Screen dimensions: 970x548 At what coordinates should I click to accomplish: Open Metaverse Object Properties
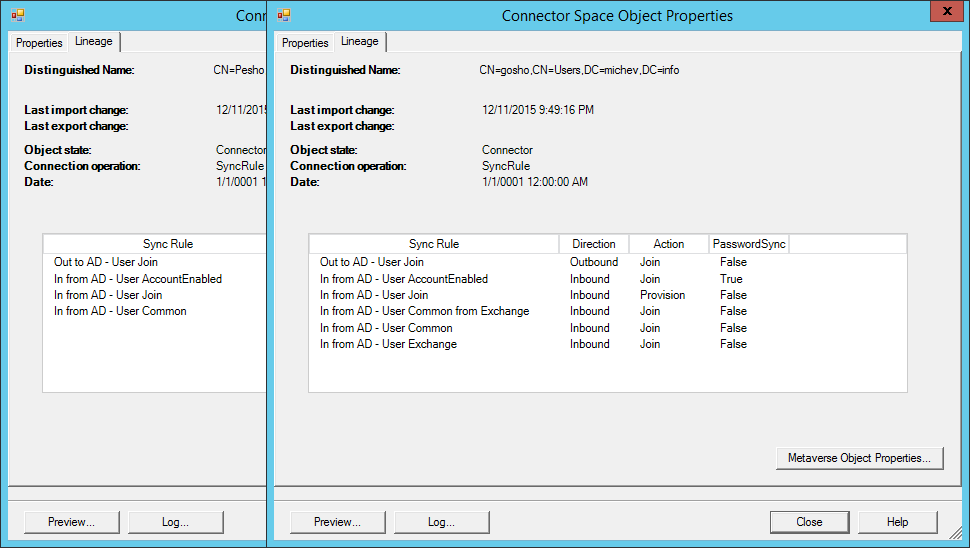[x=859, y=458]
